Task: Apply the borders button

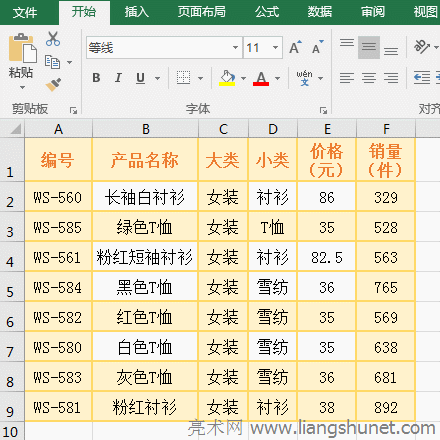Action: 183,78
